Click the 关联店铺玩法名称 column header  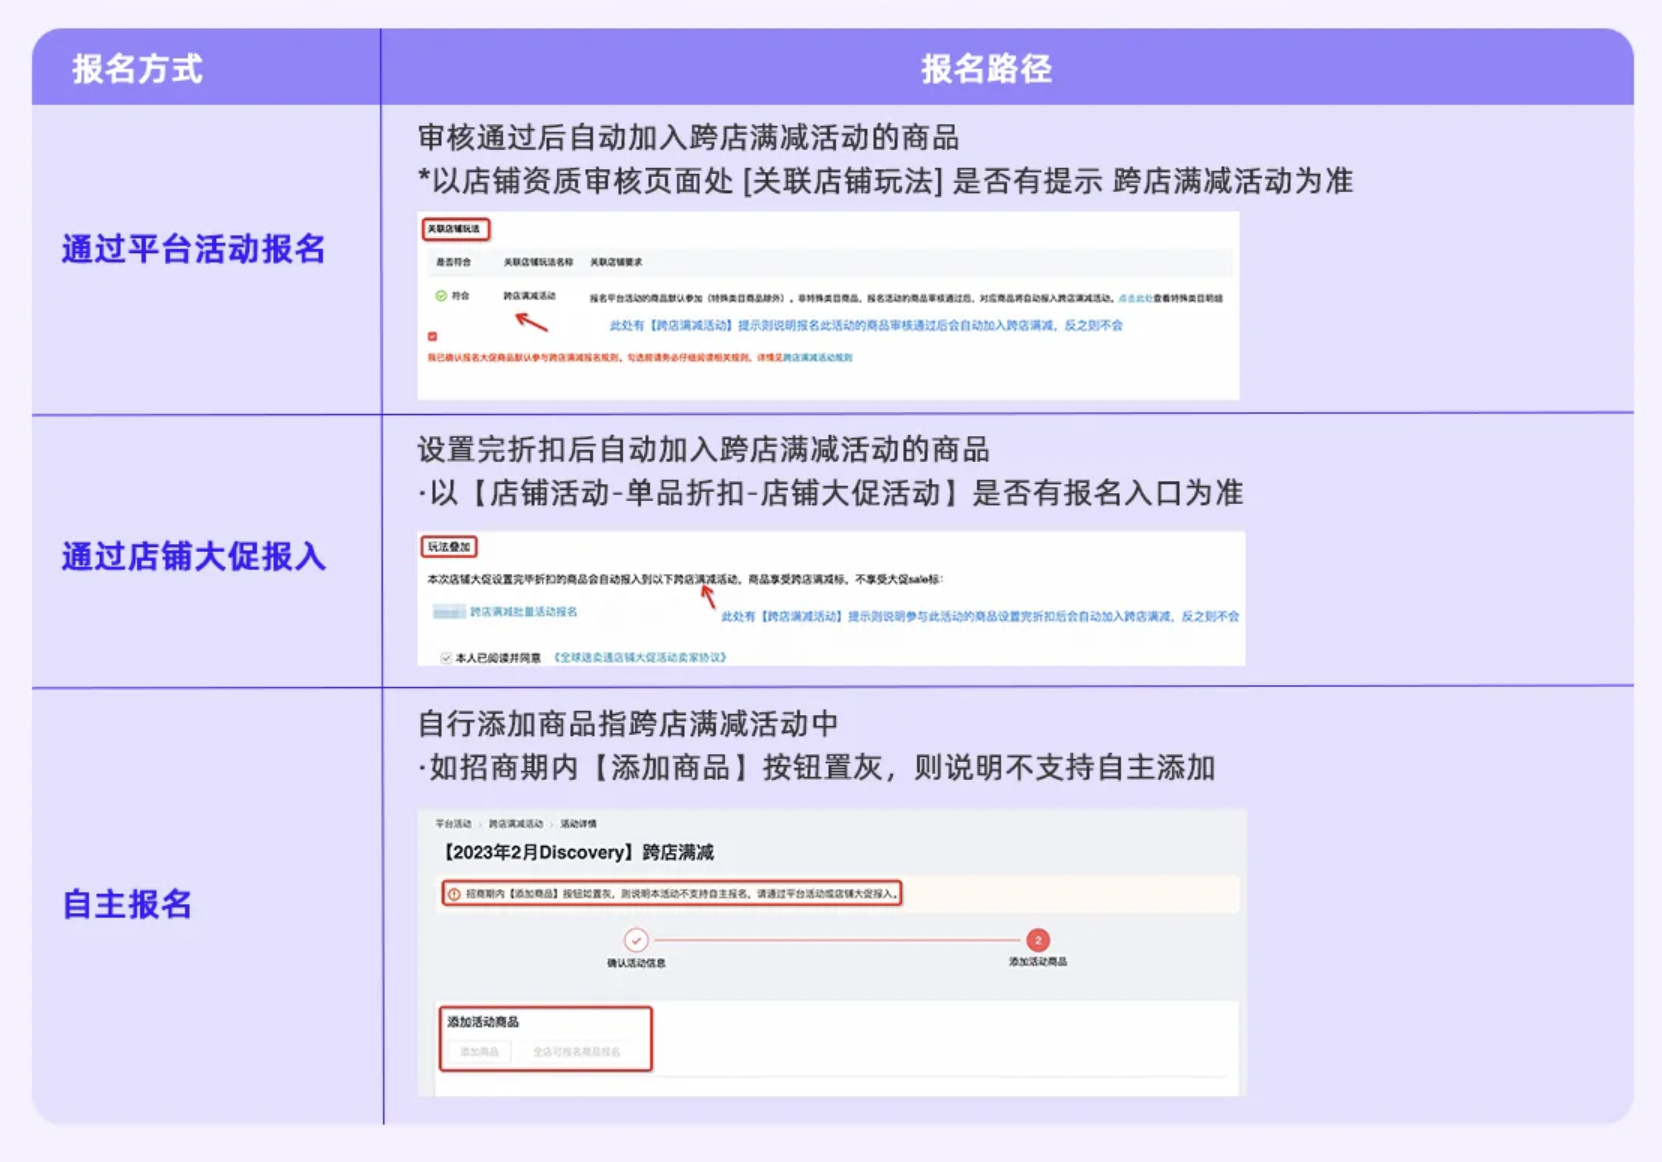coord(538,262)
